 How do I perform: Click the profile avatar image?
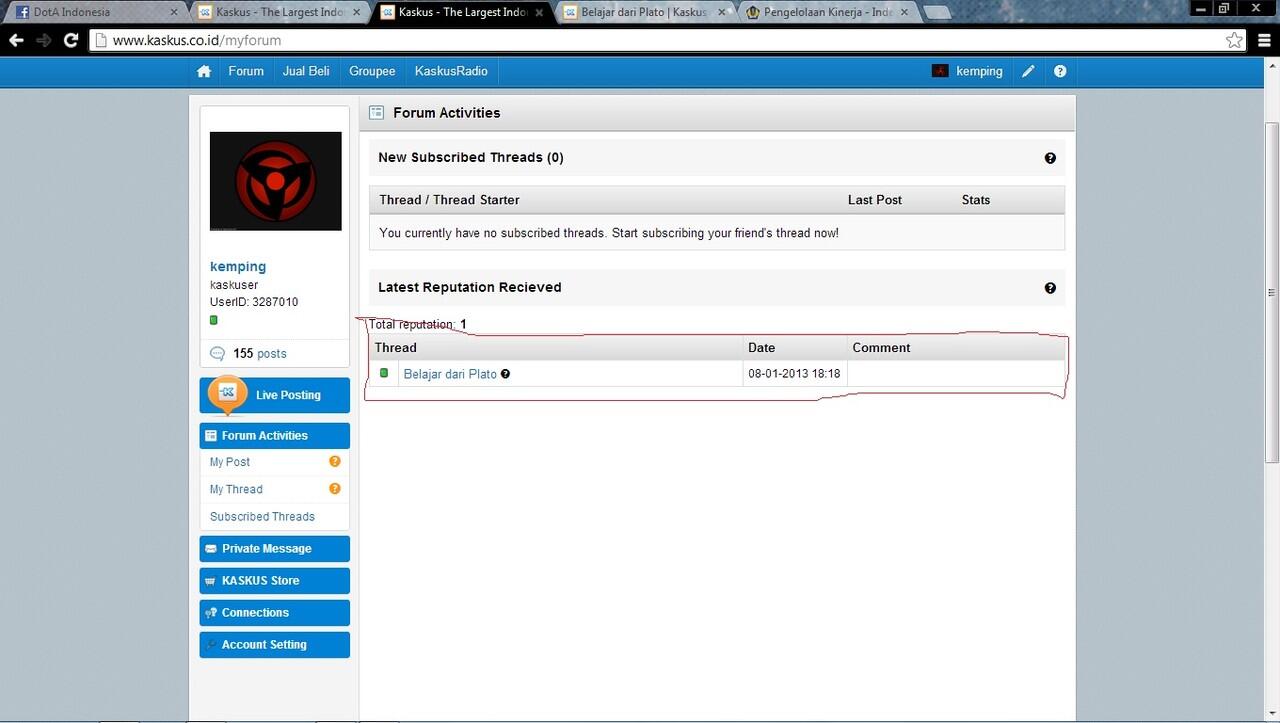coord(276,181)
